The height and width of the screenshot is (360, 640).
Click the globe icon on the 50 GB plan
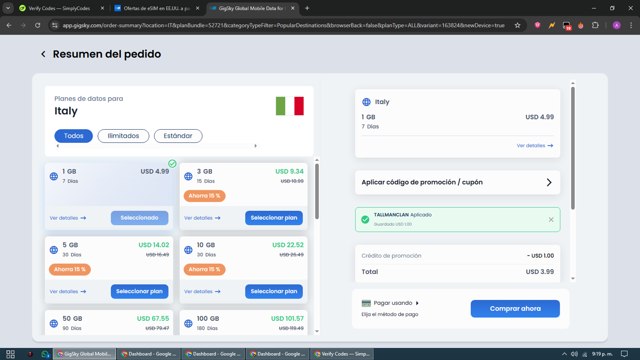[53, 323]
